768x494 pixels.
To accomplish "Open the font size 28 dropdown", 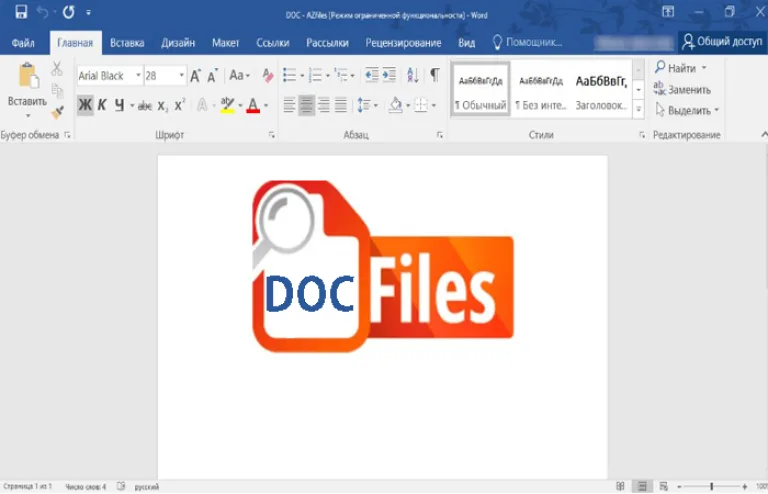I will coord(182,75).
